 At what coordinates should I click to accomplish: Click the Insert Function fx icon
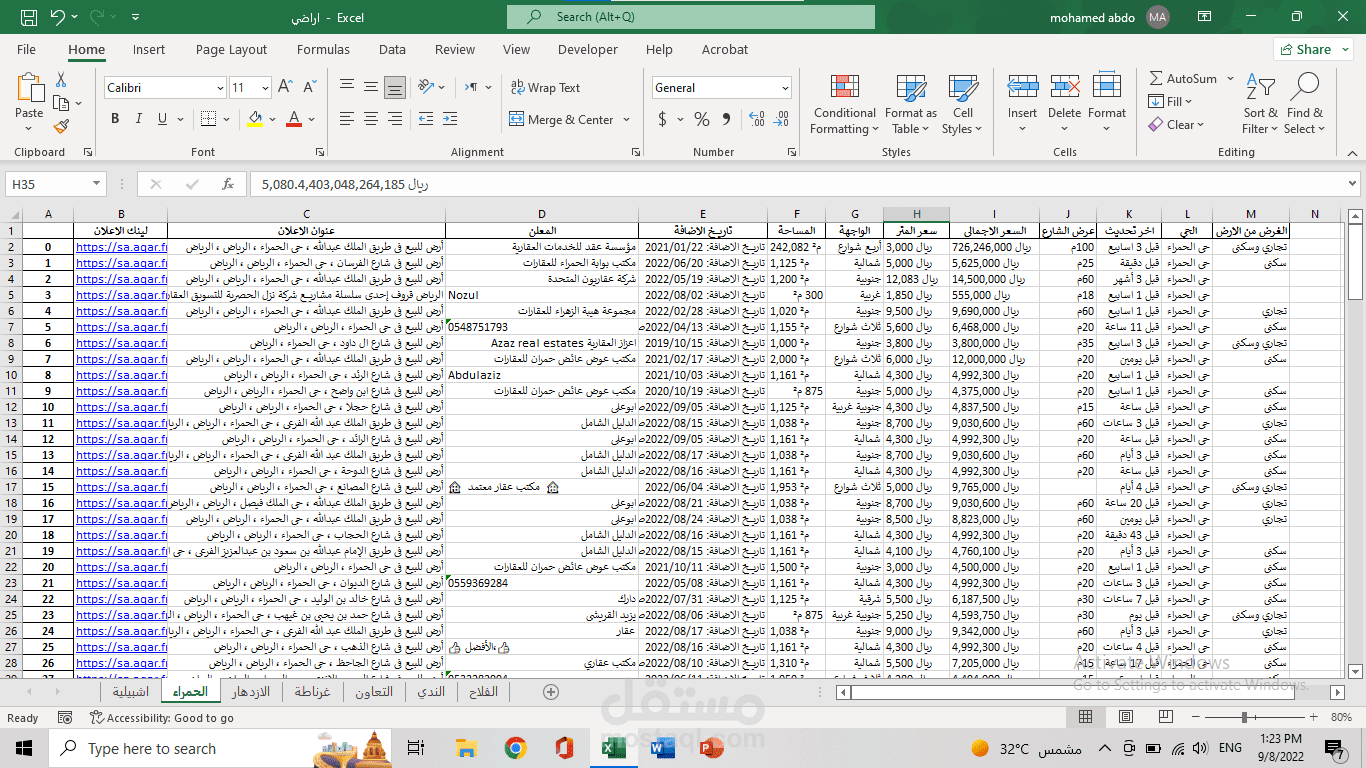228,184
